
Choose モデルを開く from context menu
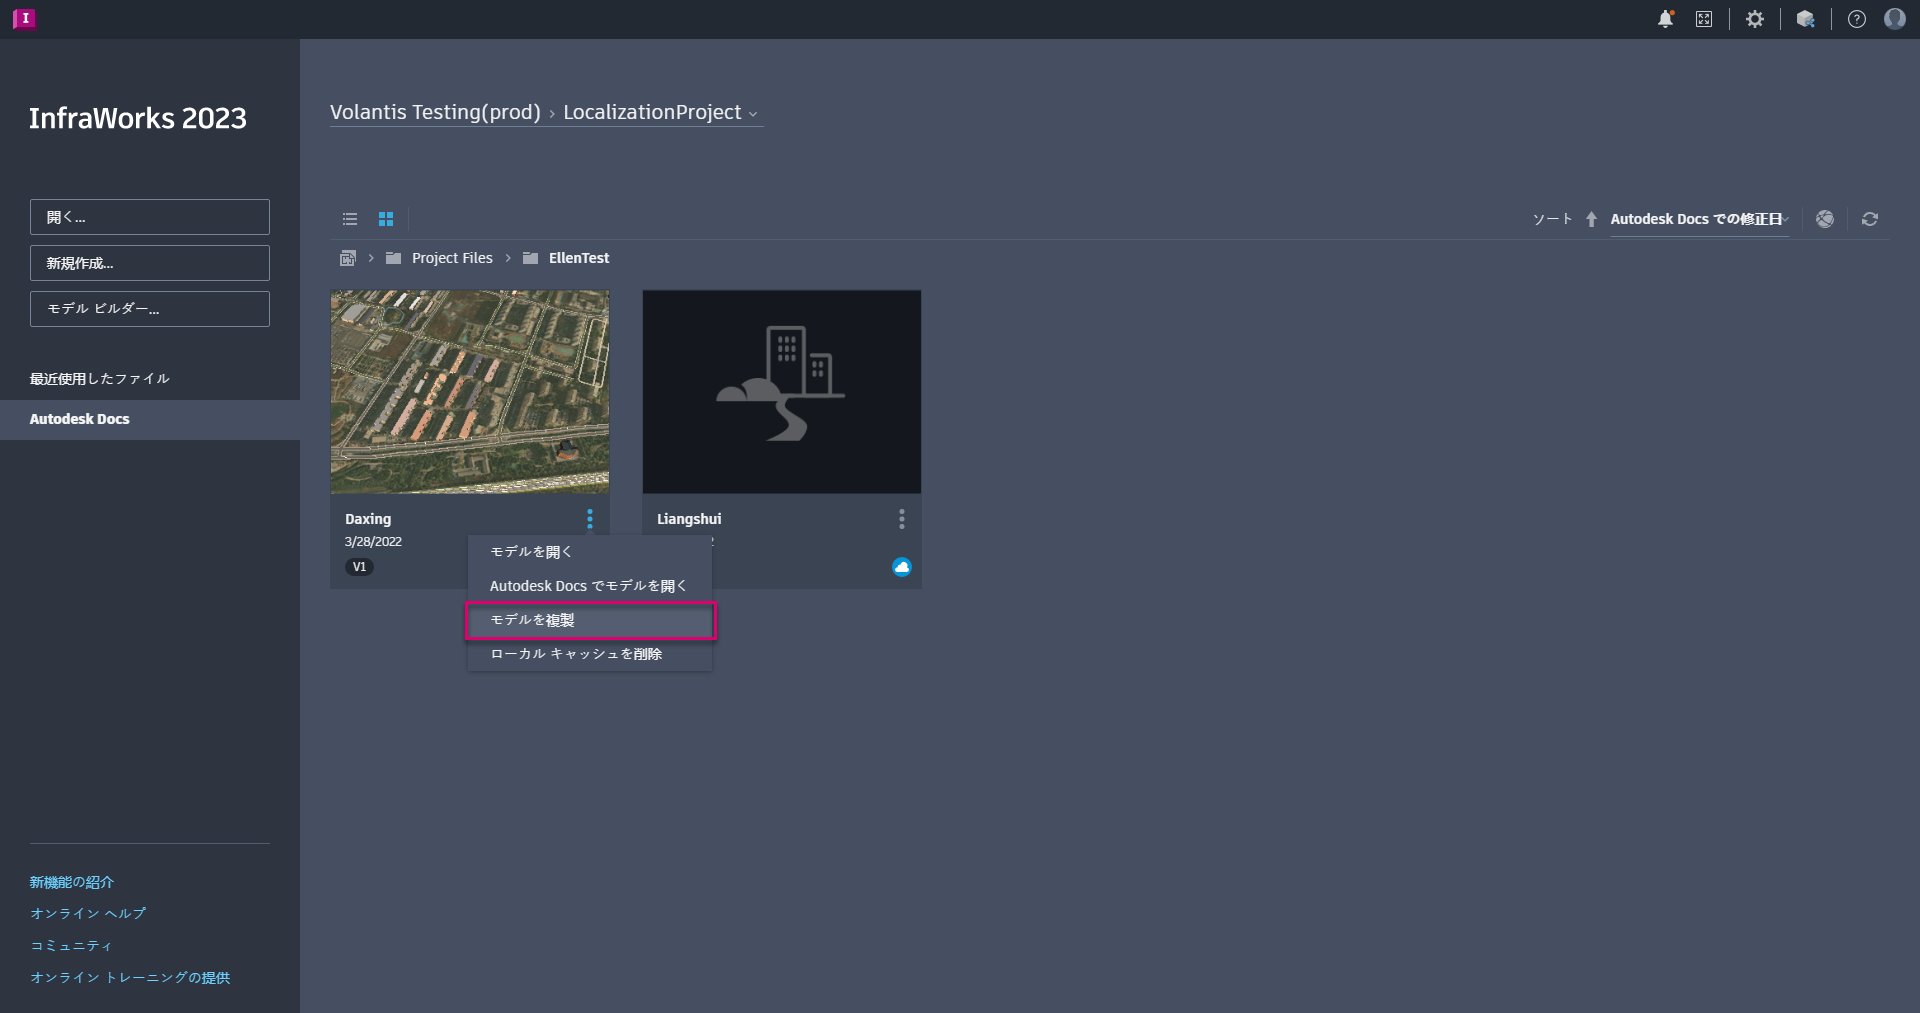tap(590, 552)
